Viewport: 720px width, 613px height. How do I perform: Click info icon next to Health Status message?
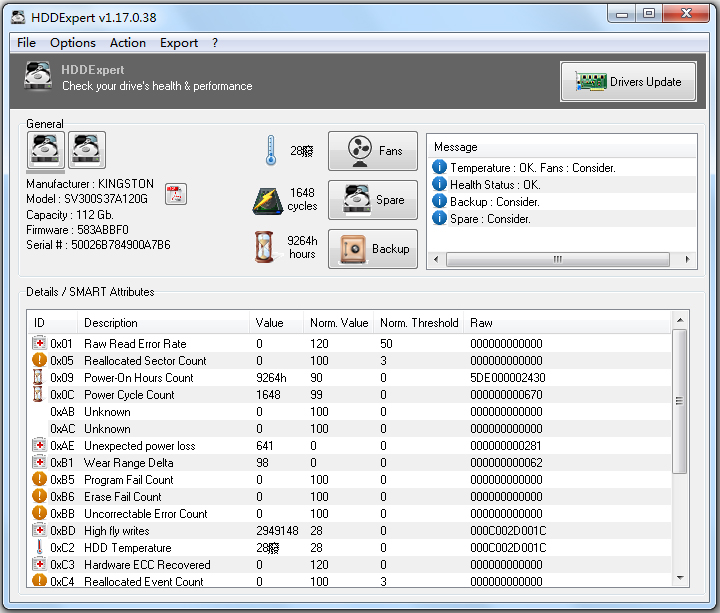point(439,184)
